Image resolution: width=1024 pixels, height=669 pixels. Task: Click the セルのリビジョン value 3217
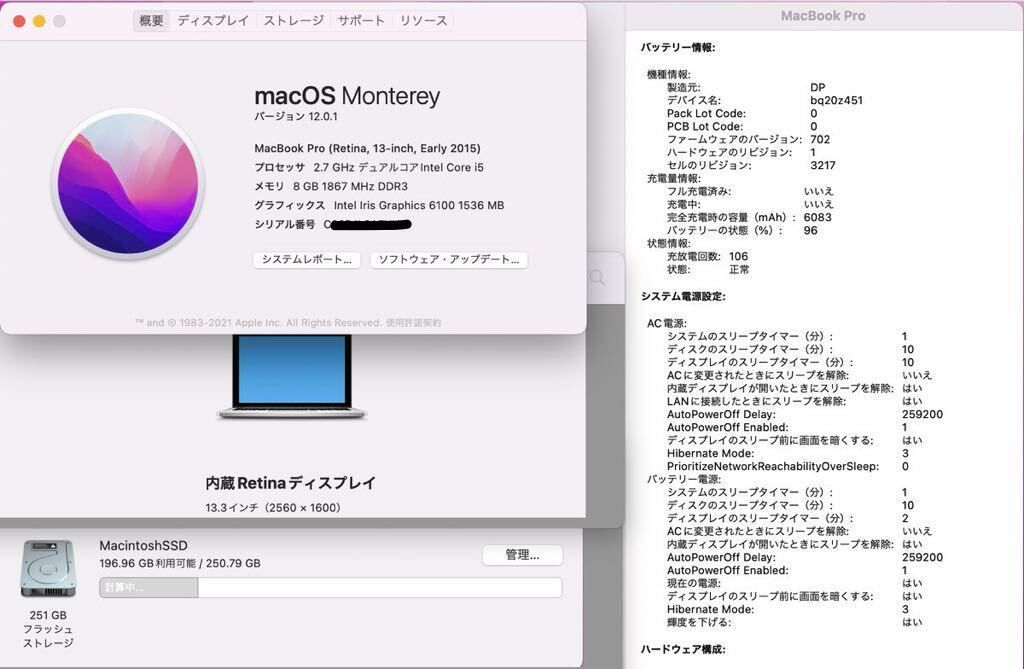click(822, 165)
